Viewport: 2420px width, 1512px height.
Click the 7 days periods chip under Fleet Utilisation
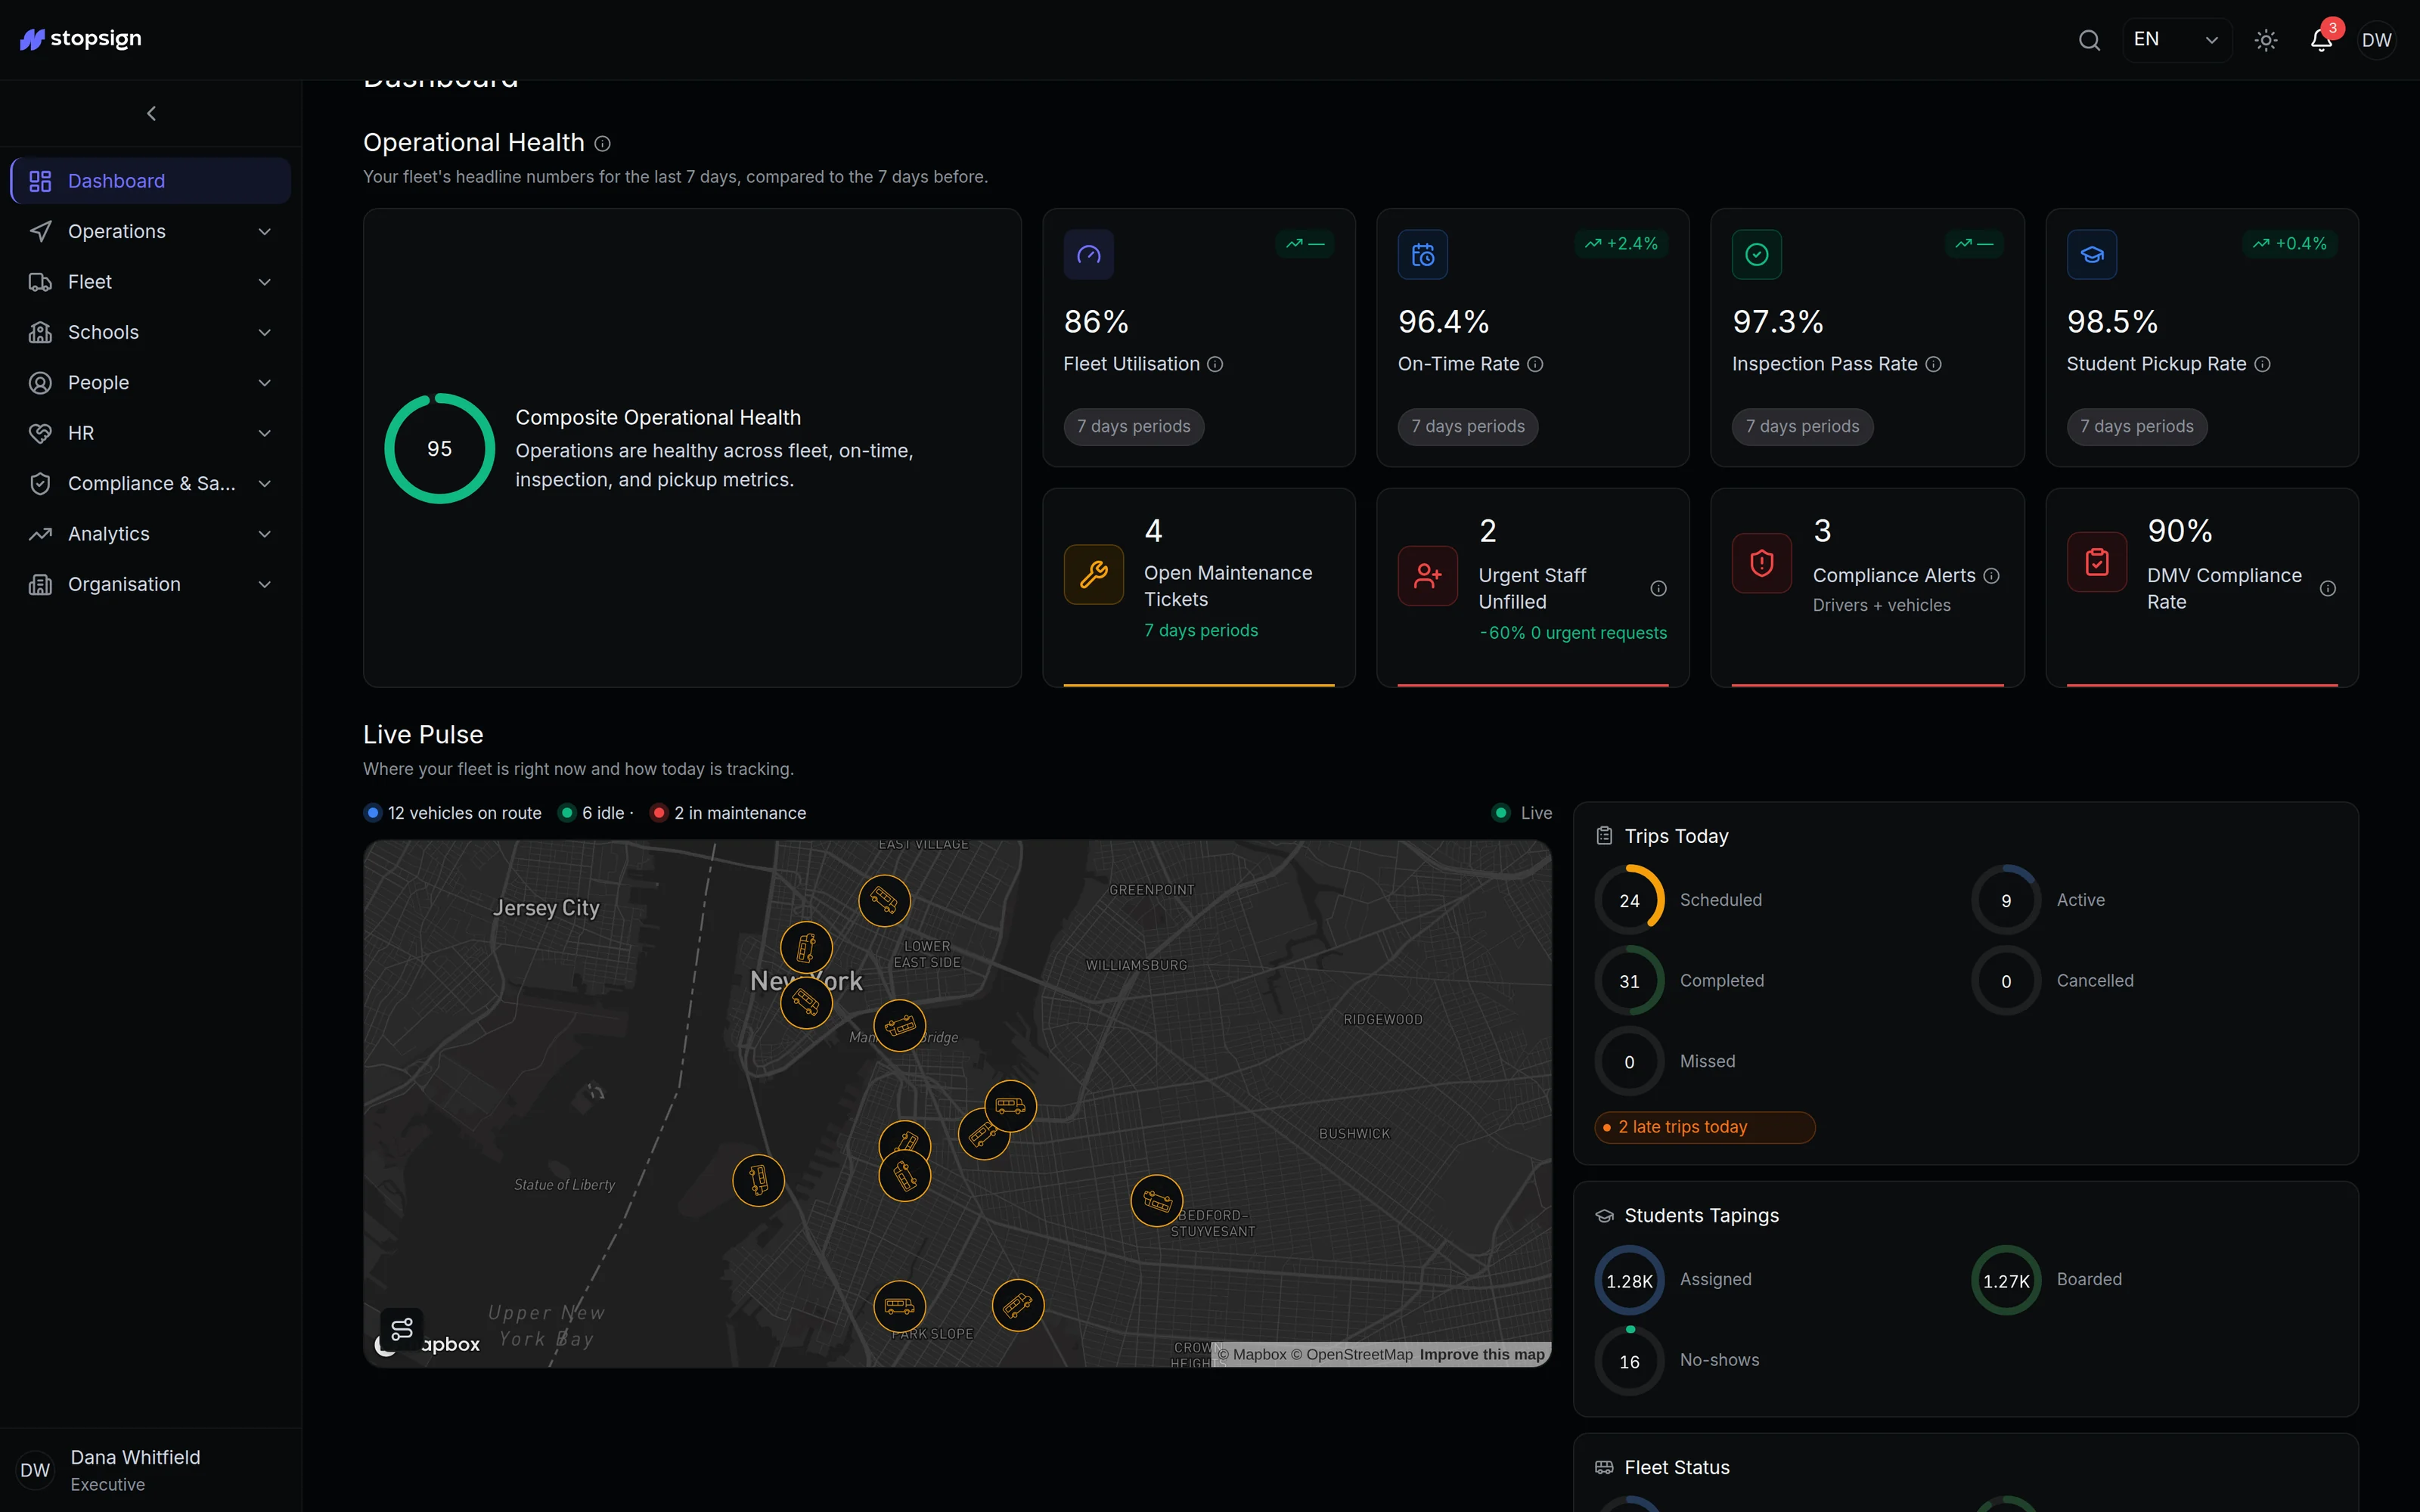[x=1134, y=426]
